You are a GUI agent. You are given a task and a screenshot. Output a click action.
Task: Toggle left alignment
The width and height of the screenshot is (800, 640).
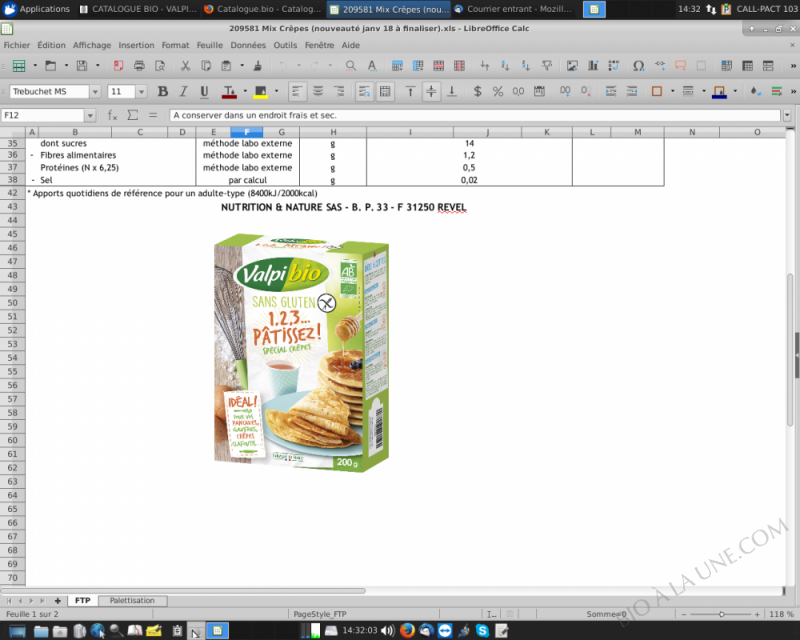pos(297,91)
